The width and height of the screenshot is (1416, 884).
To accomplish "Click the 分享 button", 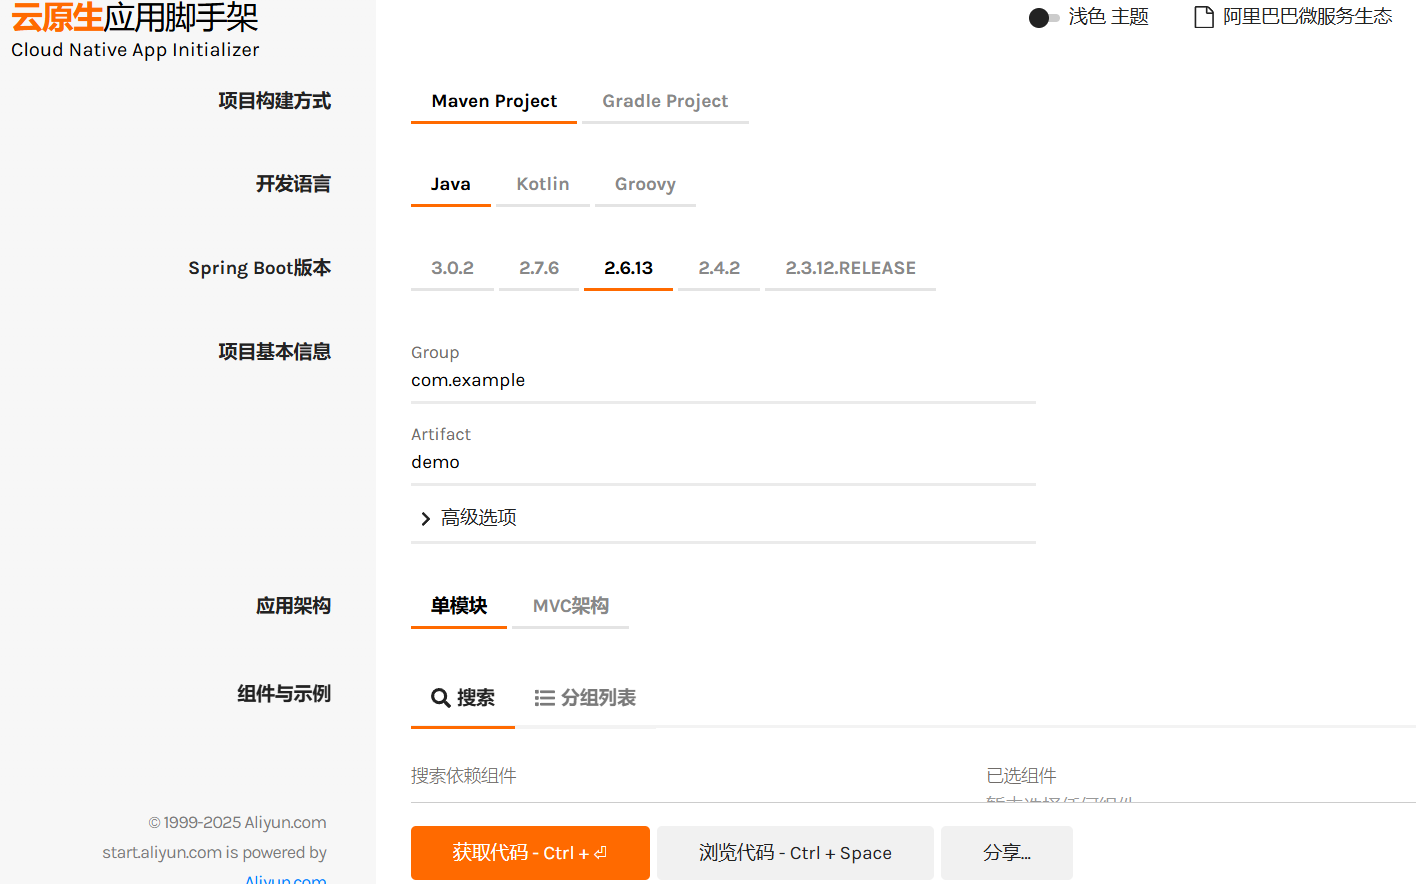I will pyautogui.click(x=1007, y=853).
